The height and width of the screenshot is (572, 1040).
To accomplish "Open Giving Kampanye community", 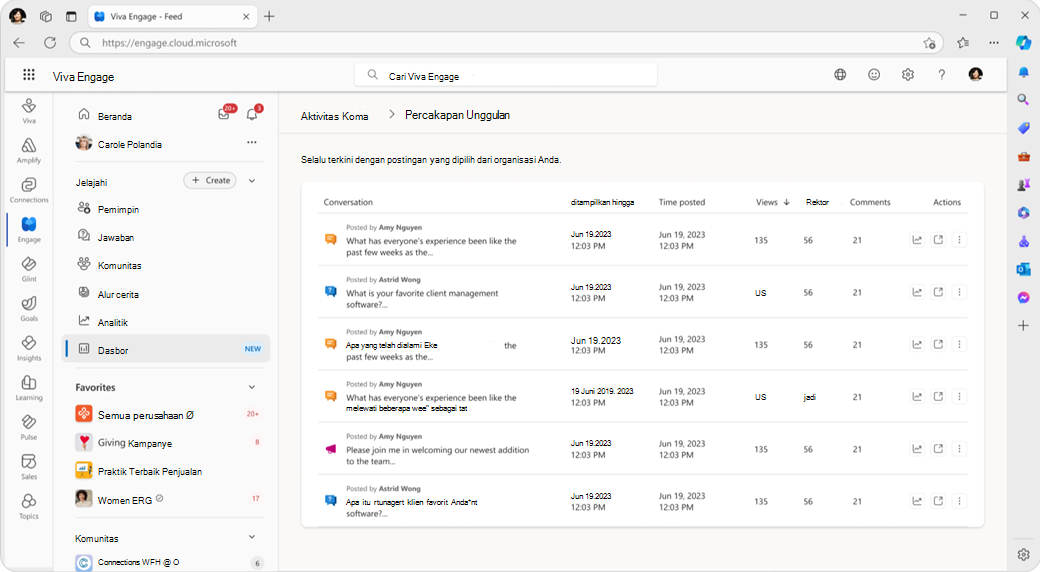I will (x=166, y=443).
